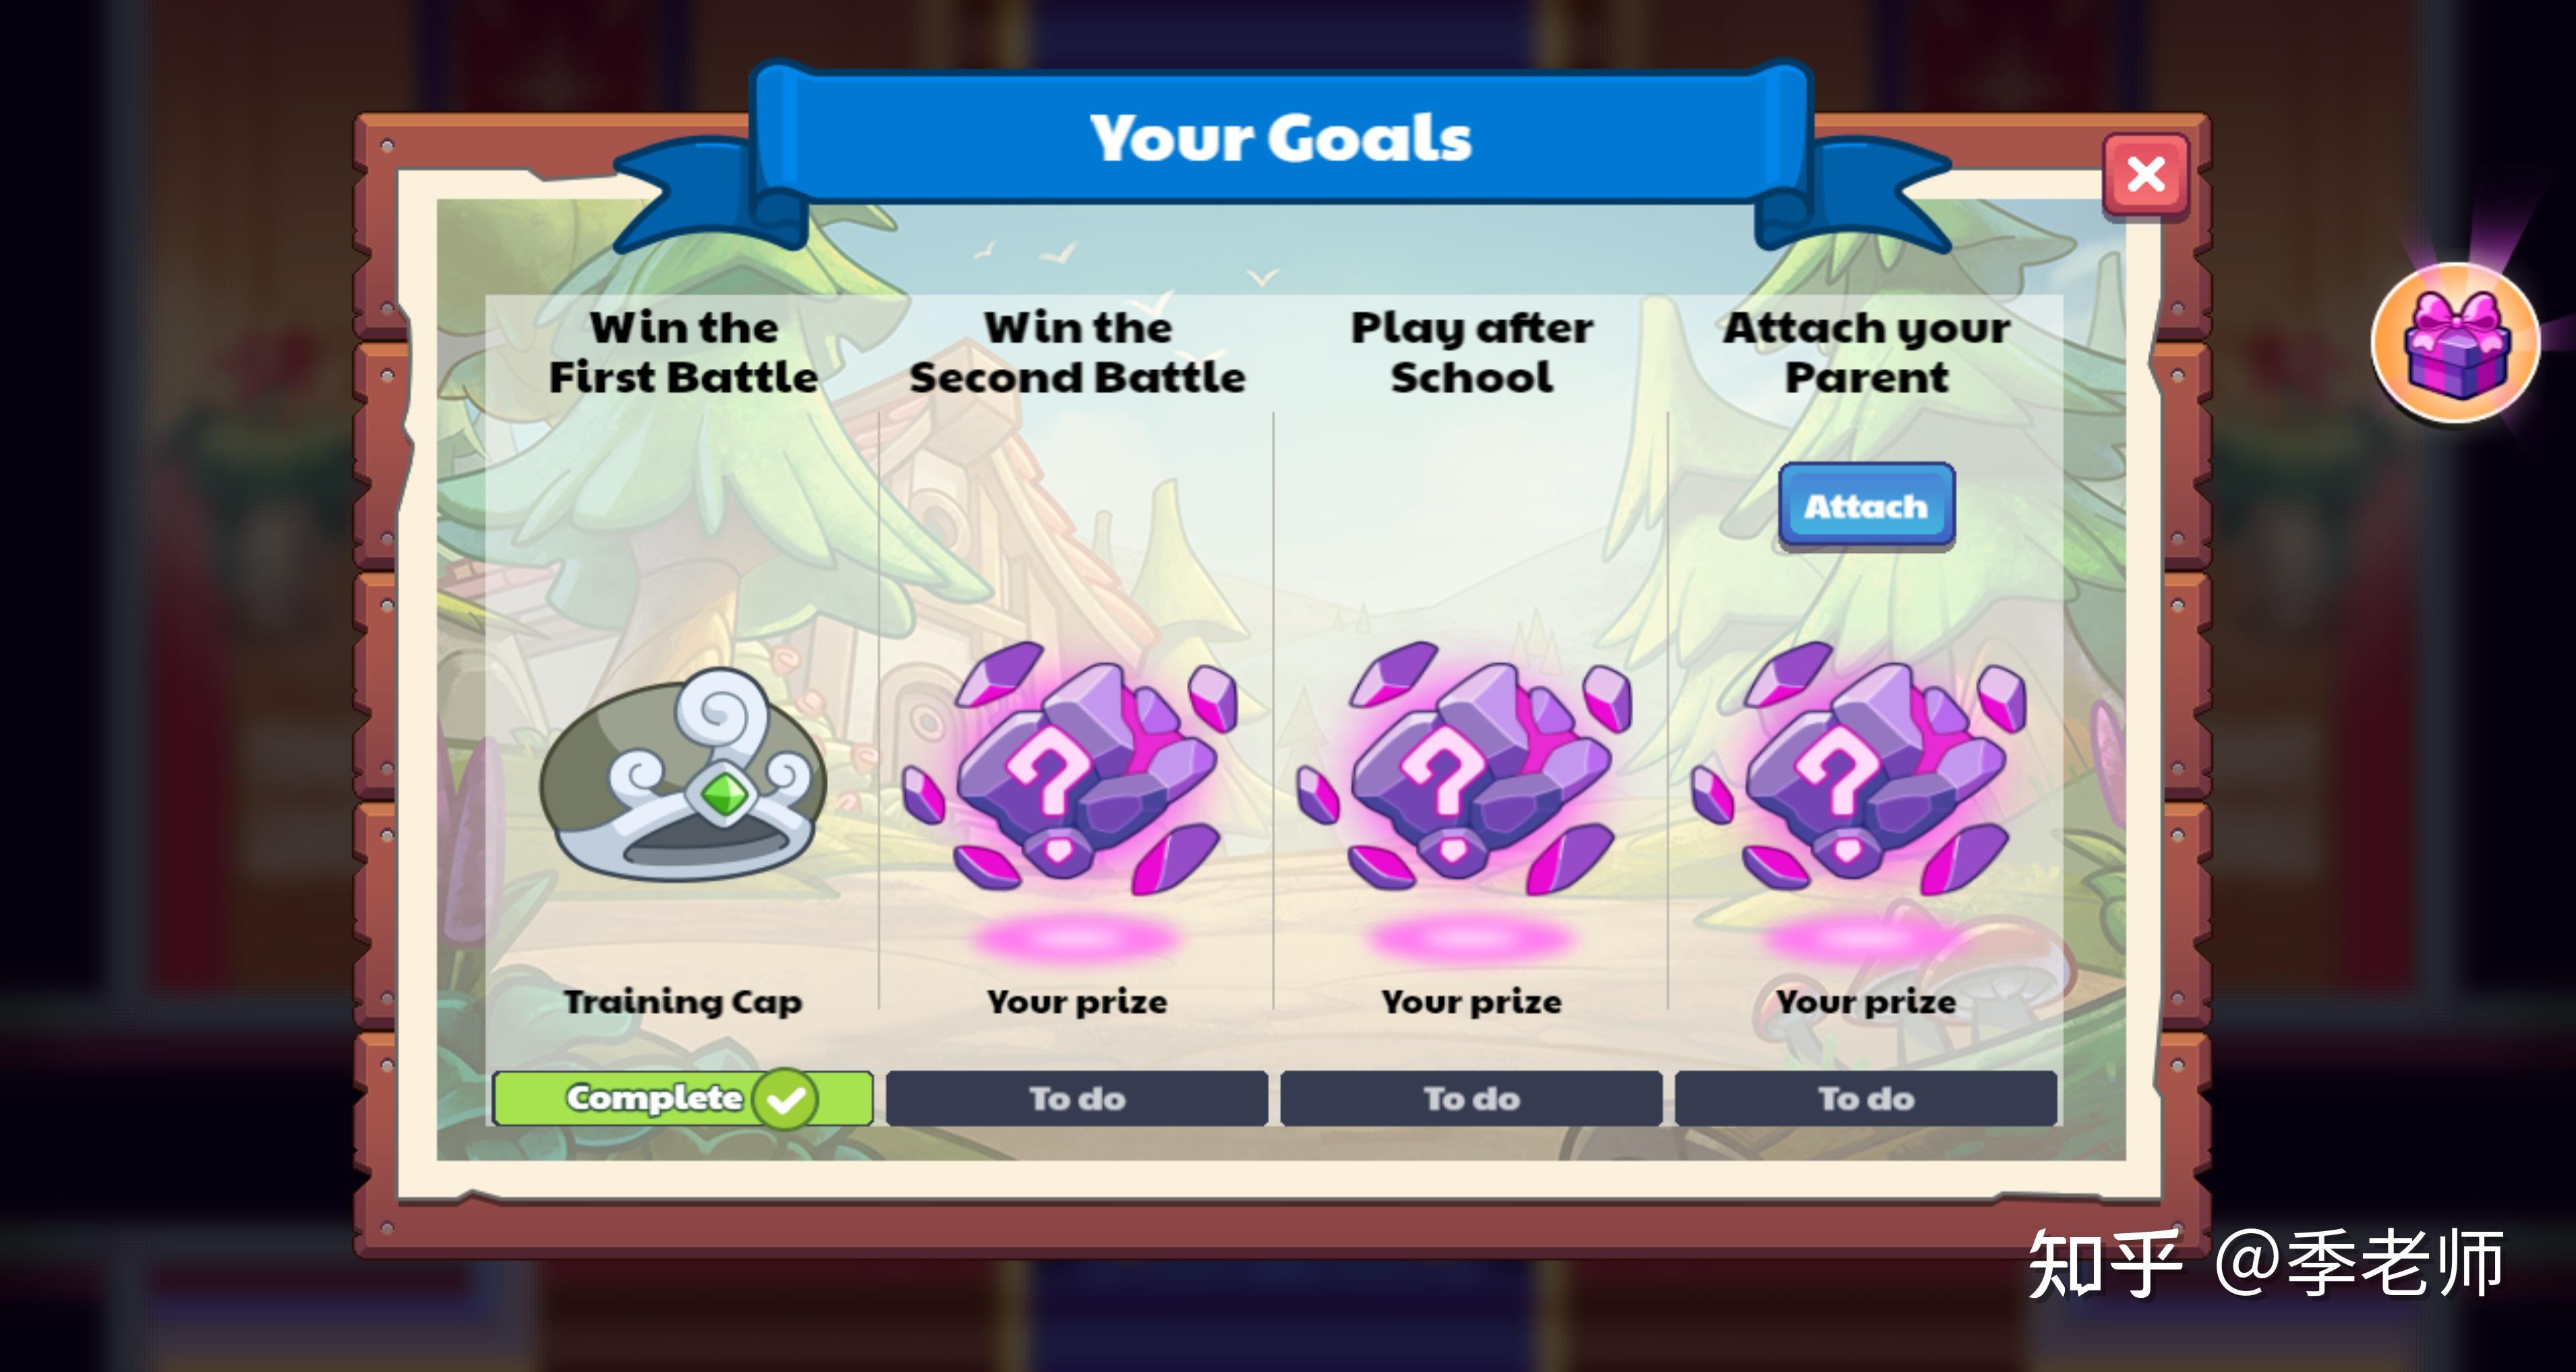Select To do under Play after School
This screenshot has height=1372, width=2576.
coord(1471,1098)
